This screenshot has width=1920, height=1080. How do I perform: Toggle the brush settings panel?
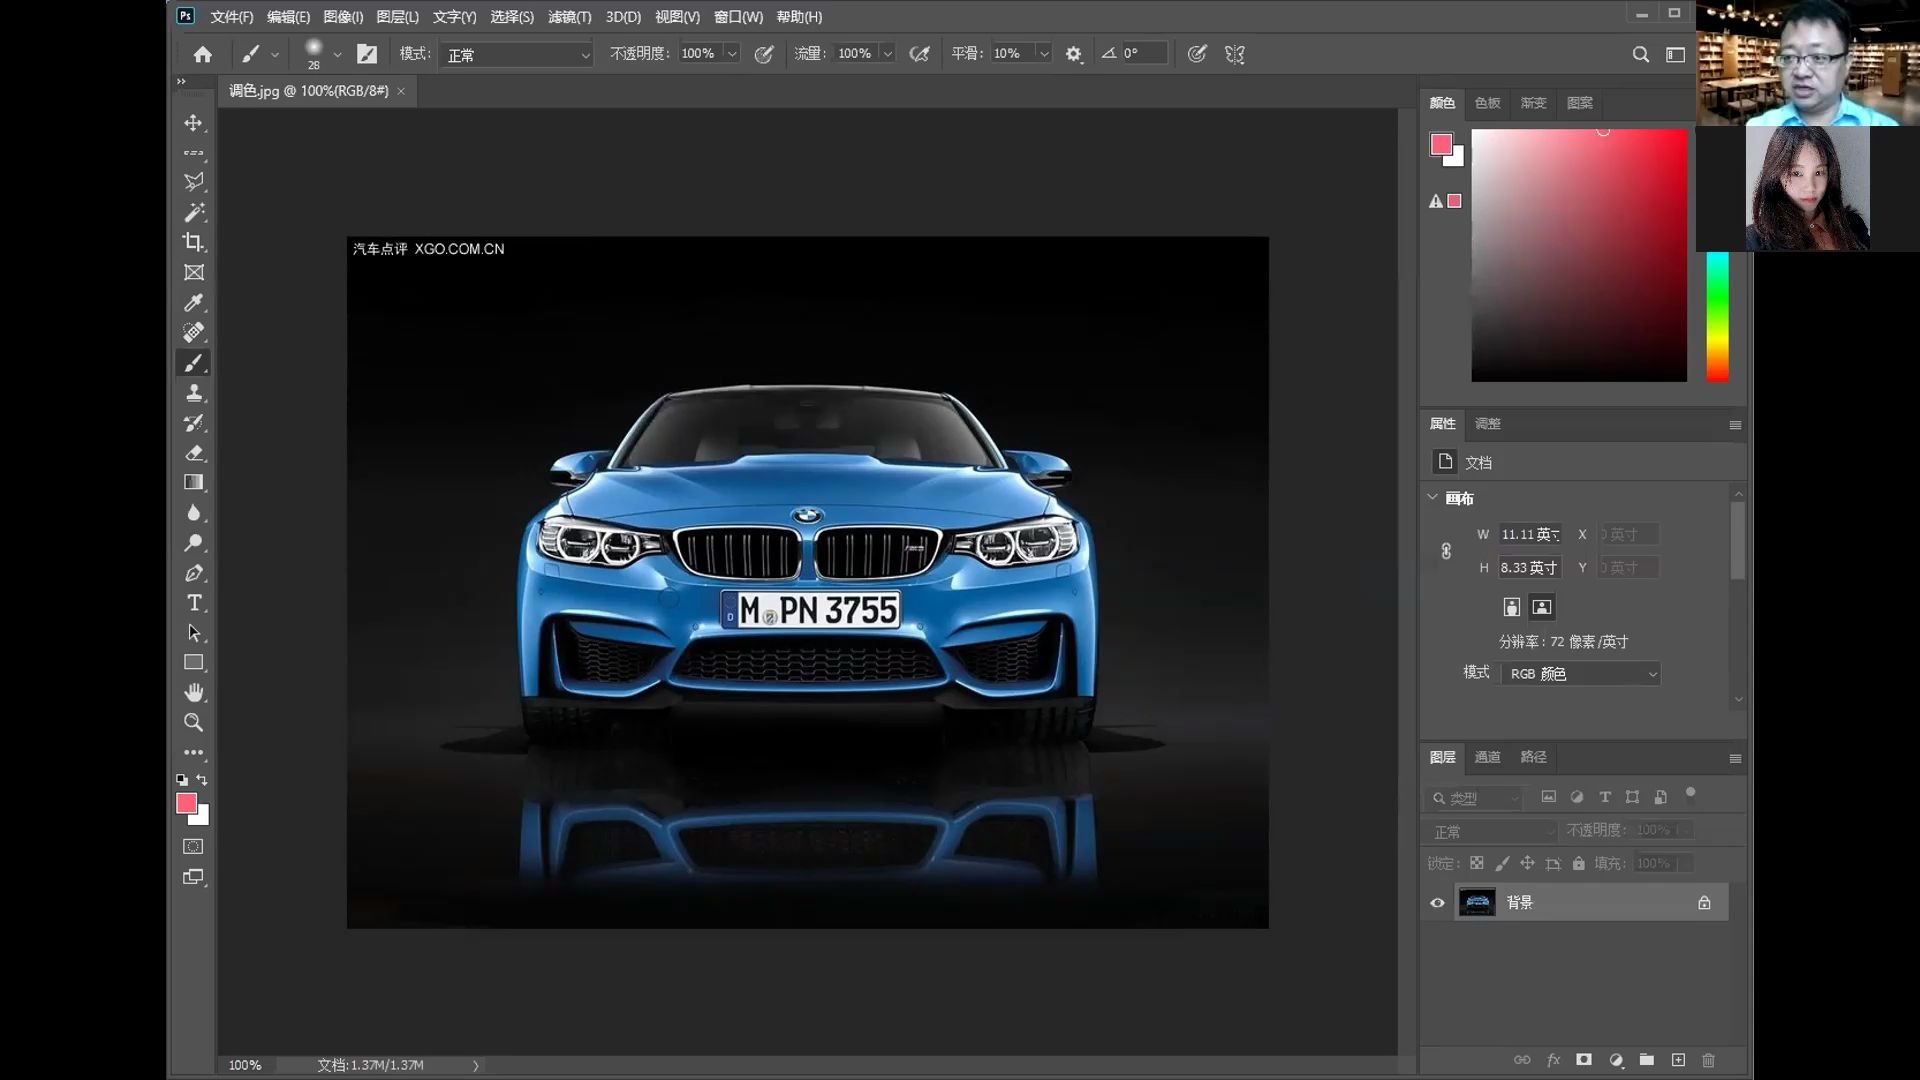pos(367,54)
